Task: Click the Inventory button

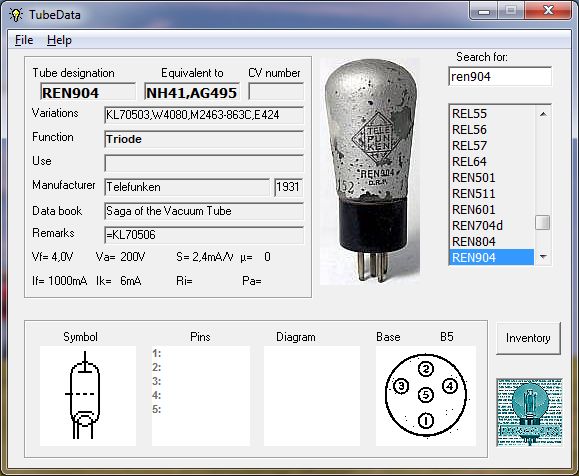Action: pyautogui.click(x=528, y=338)
